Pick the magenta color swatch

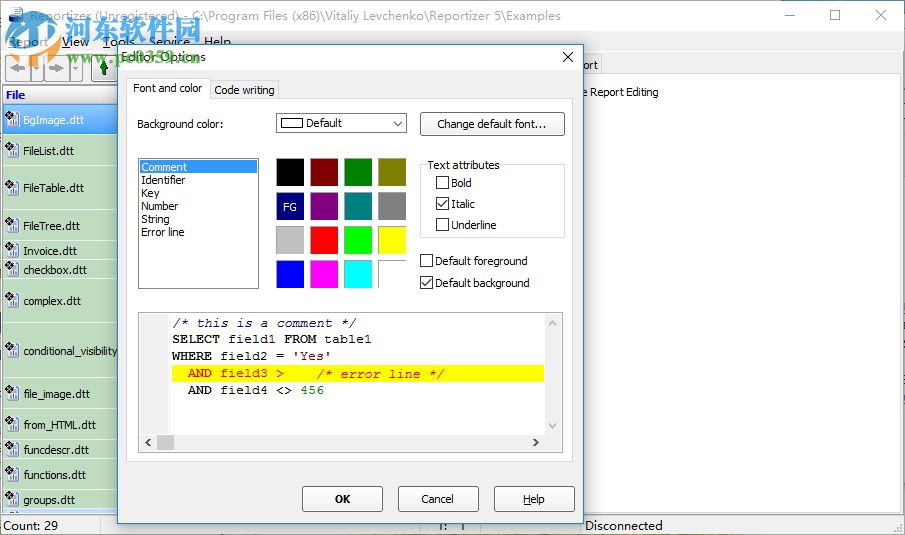(324, 274)
